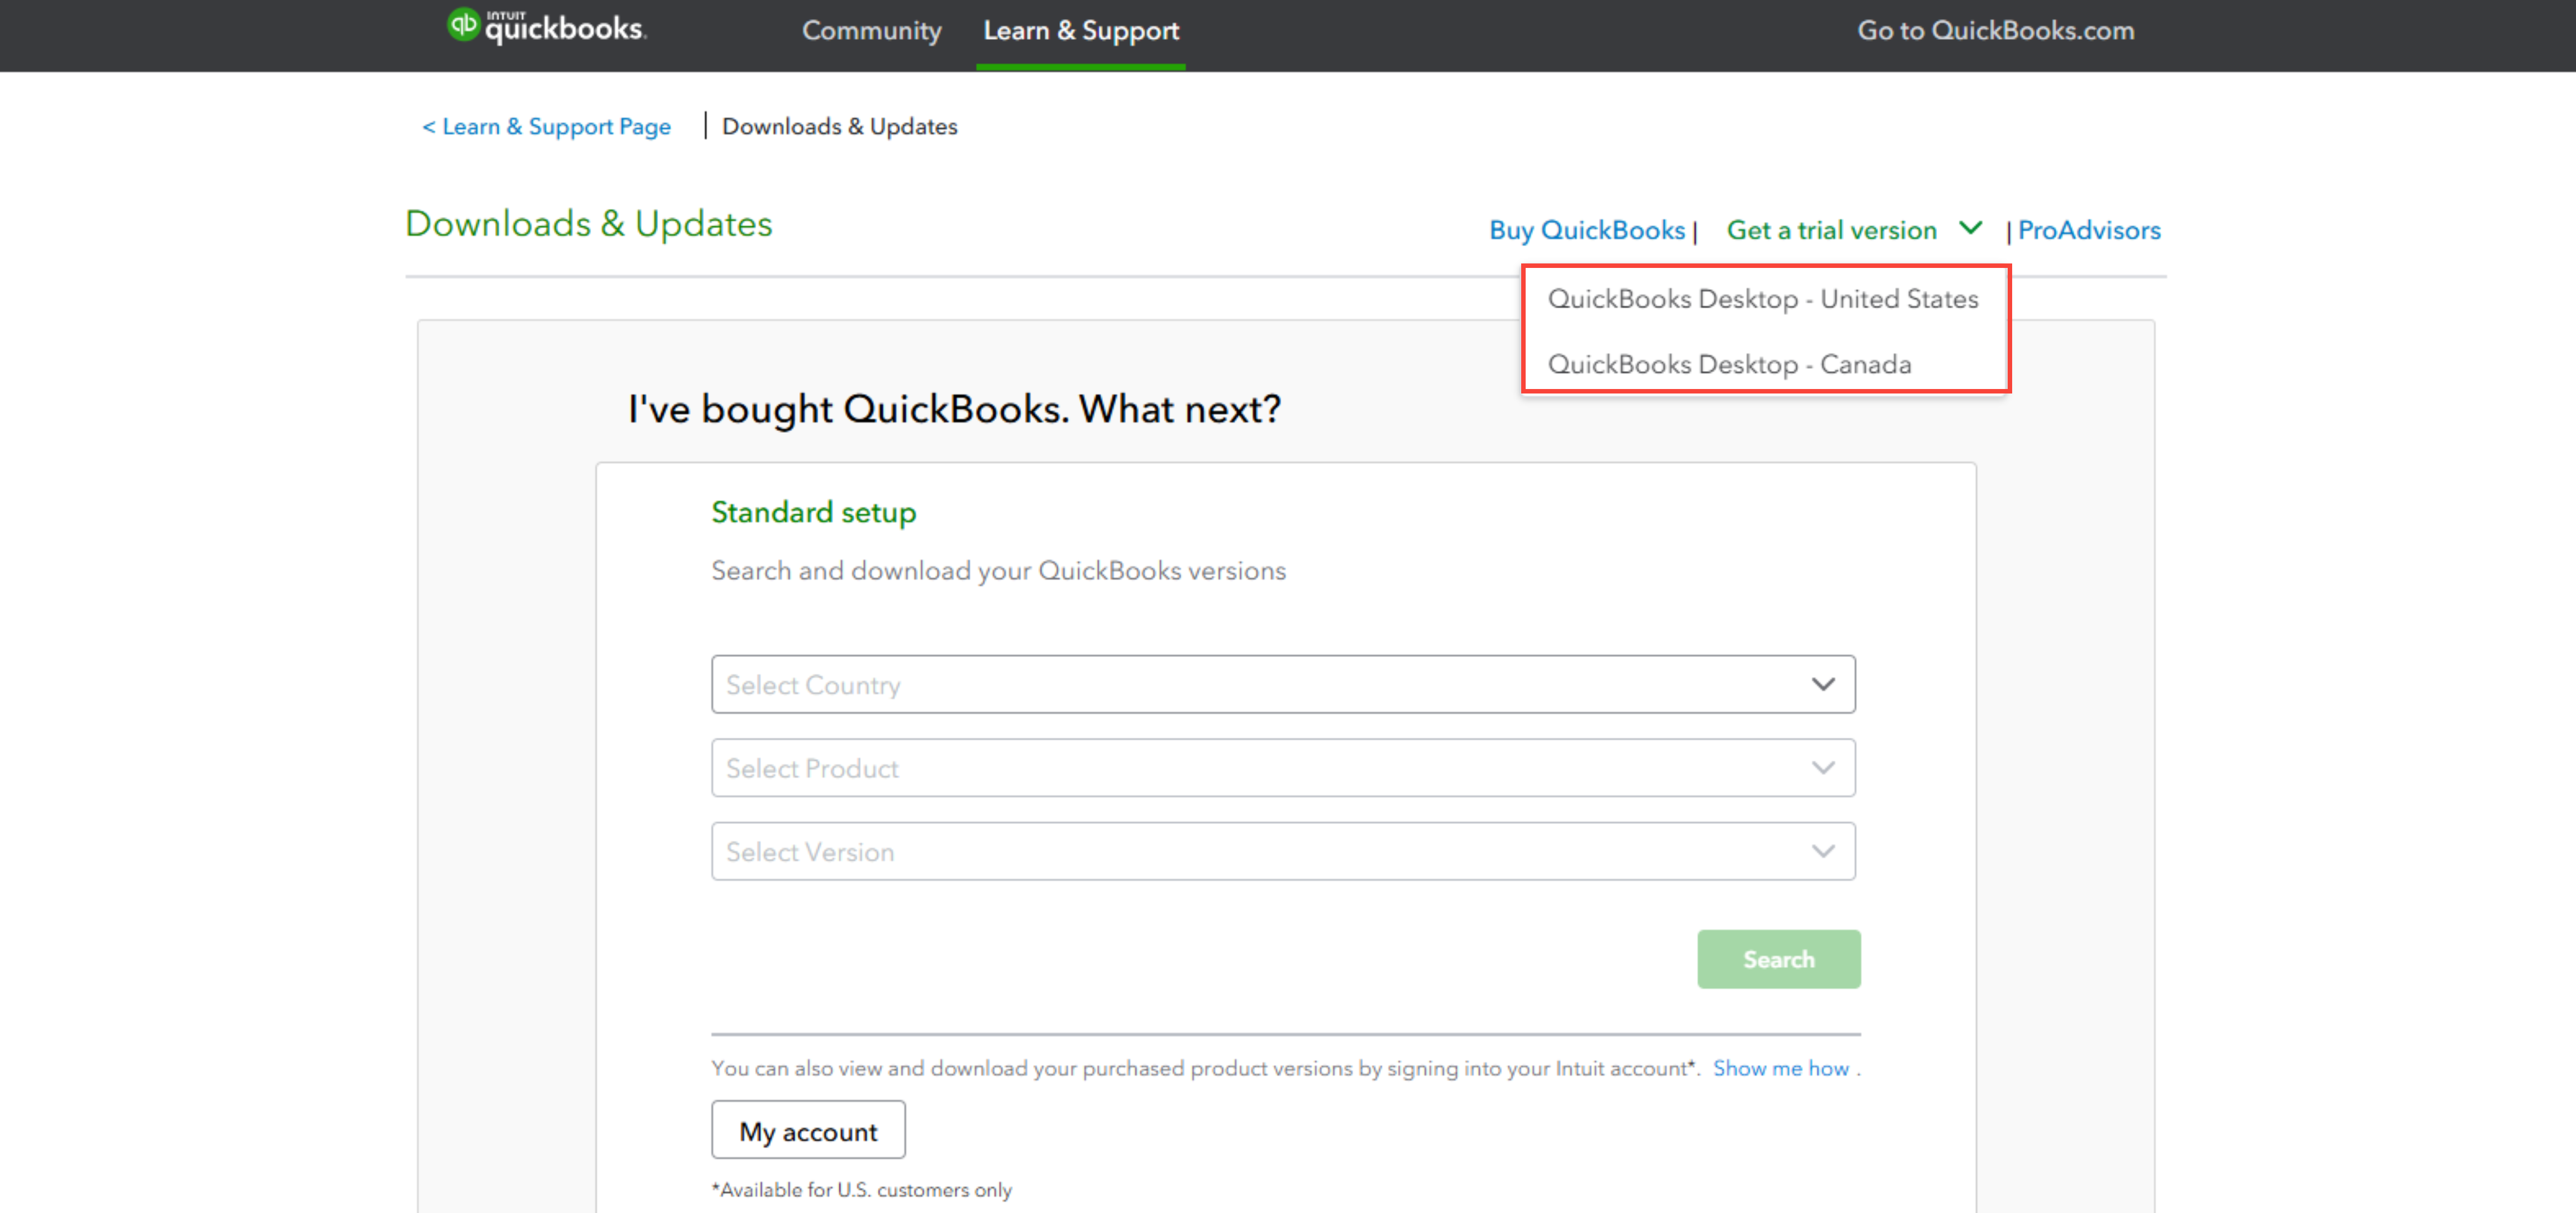Click the QuickBooks logo icon
This screenshot has height=1213, width=2576.
462,24
